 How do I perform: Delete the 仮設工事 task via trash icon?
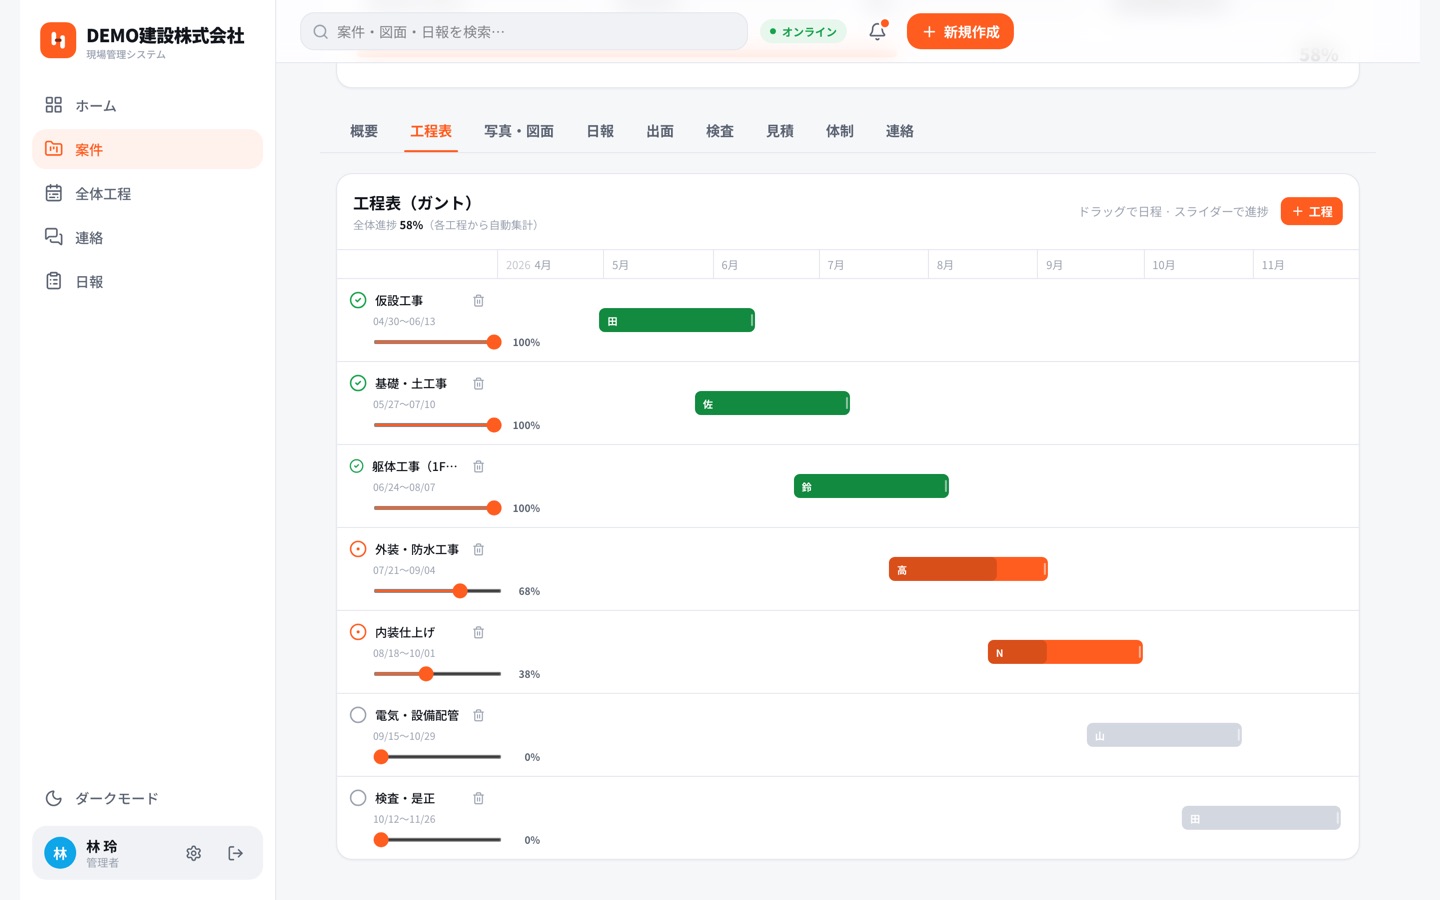point(479,301)
